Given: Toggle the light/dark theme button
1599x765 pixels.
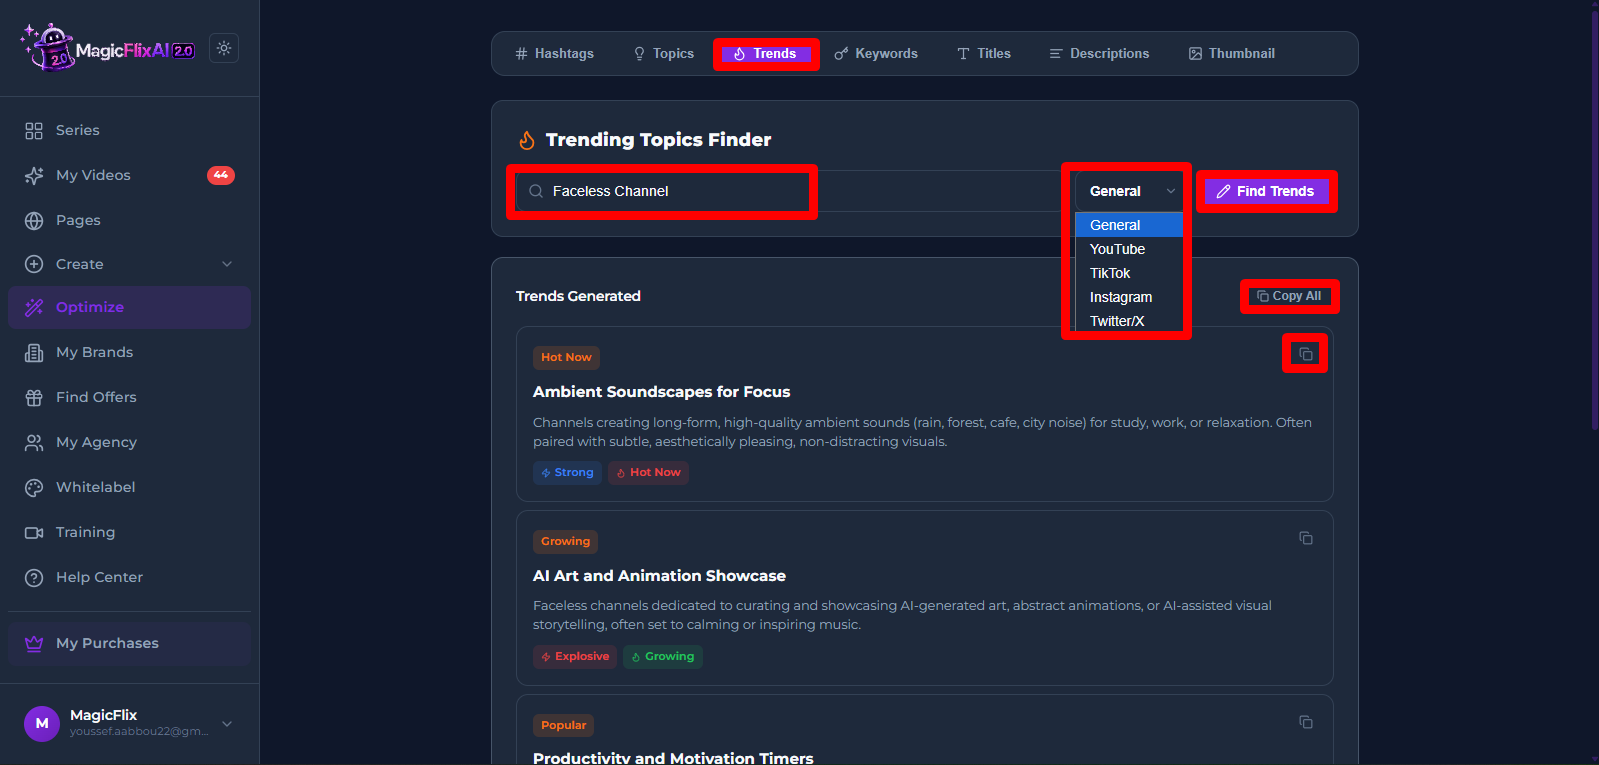Looking at the screenshot, I should pyautogui.click(x=224, y=48).
